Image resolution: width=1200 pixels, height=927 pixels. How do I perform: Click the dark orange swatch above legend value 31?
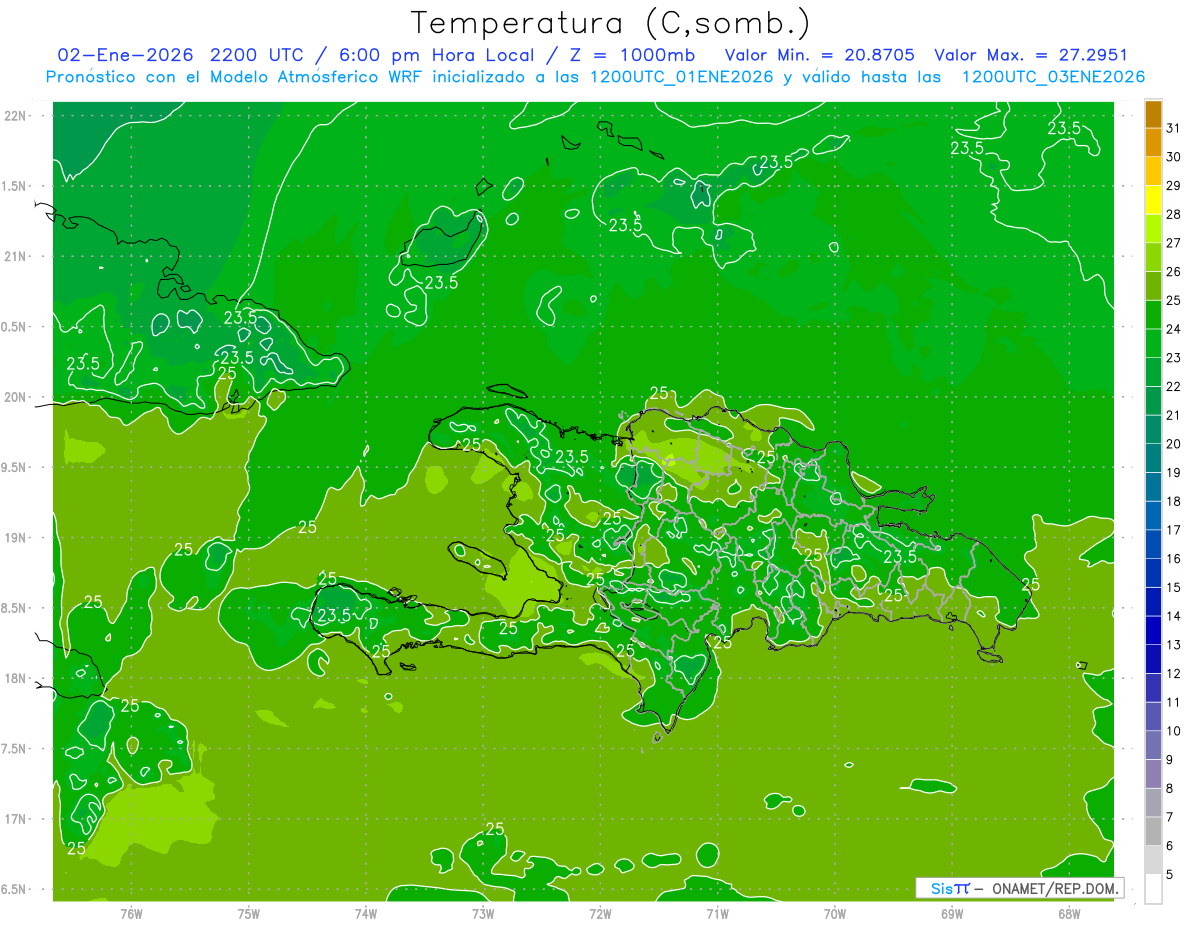click(x=1153, y=115)
